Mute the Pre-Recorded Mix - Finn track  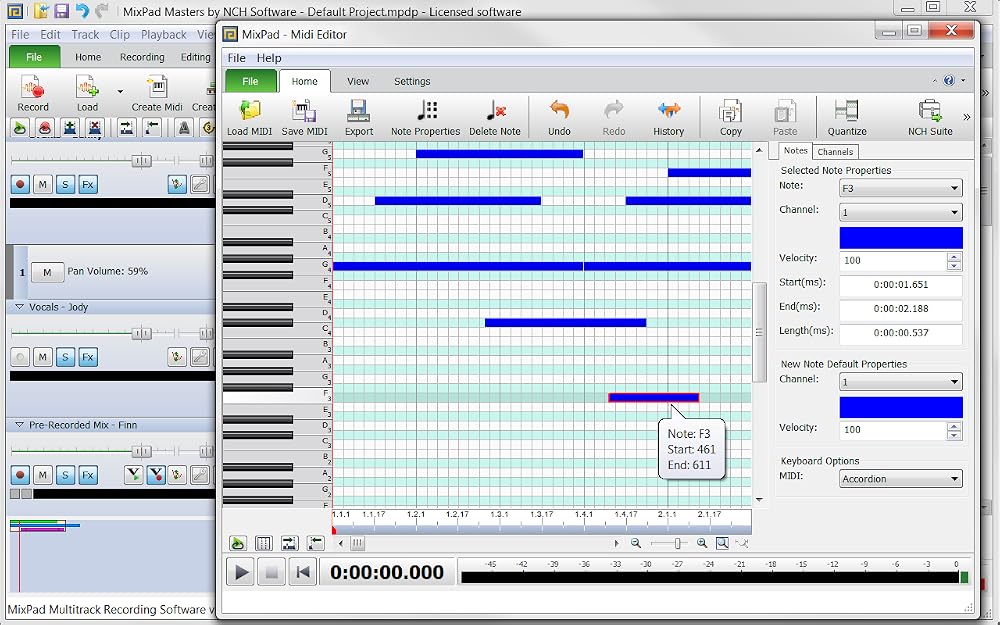(43, 475)
